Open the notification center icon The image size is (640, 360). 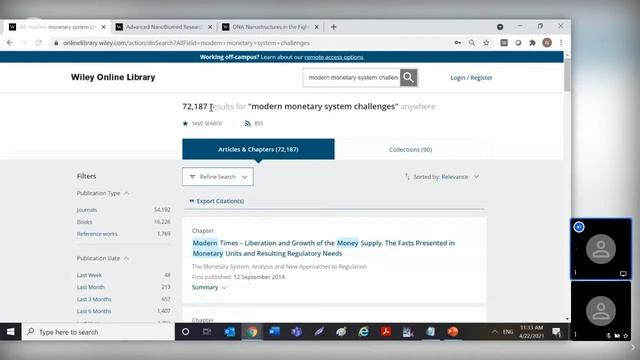(556, 332)
